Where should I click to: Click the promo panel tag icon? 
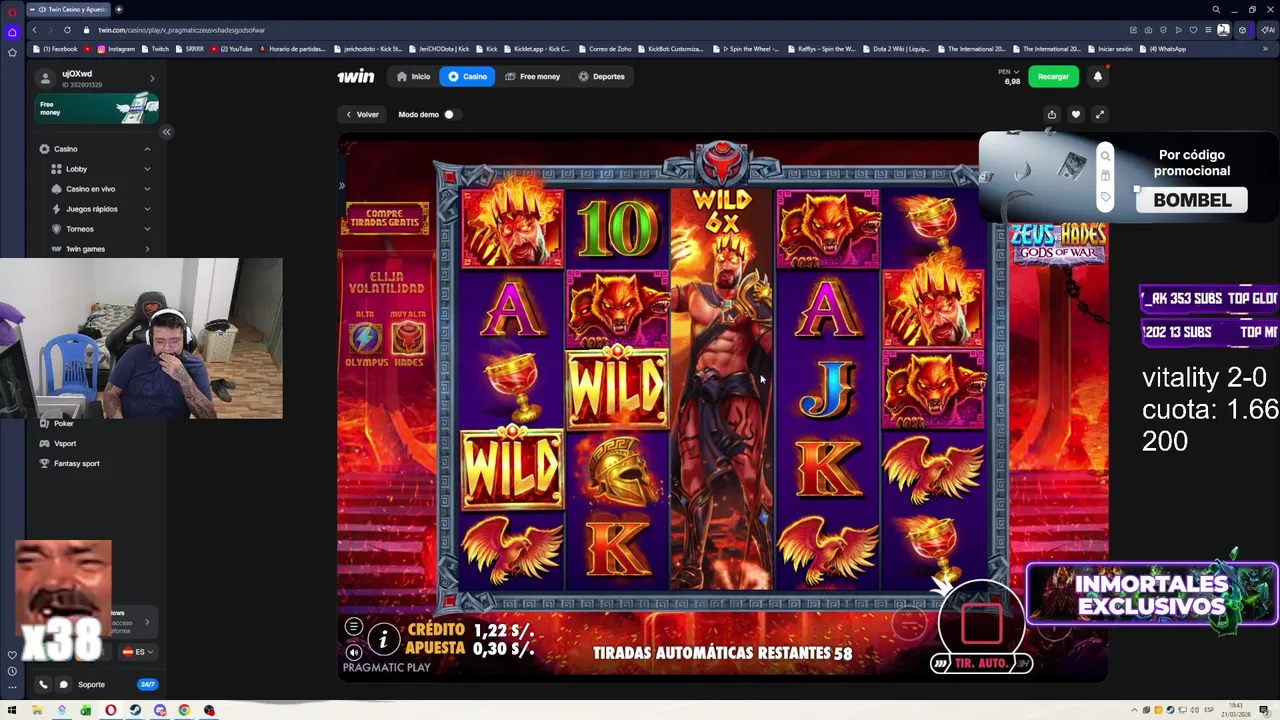[x=1105, y=197]
